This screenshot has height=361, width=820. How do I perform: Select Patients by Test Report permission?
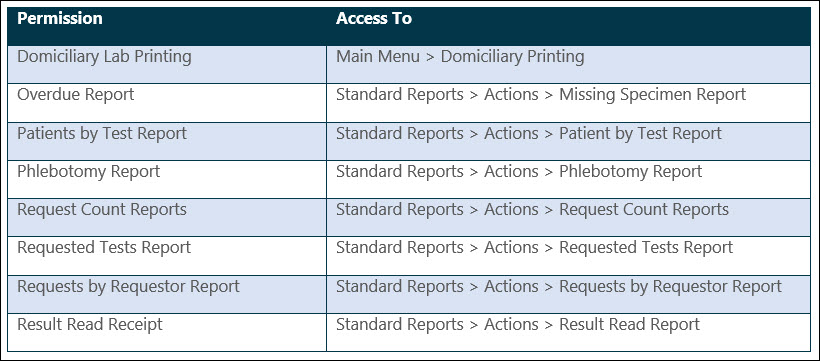(x=102, y=133)
